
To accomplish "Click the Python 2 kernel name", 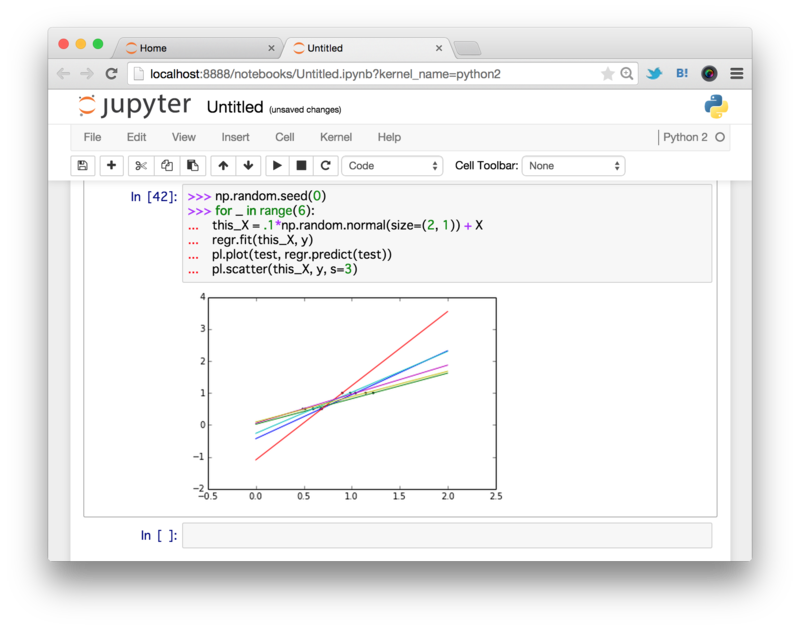I will (685, 137).
